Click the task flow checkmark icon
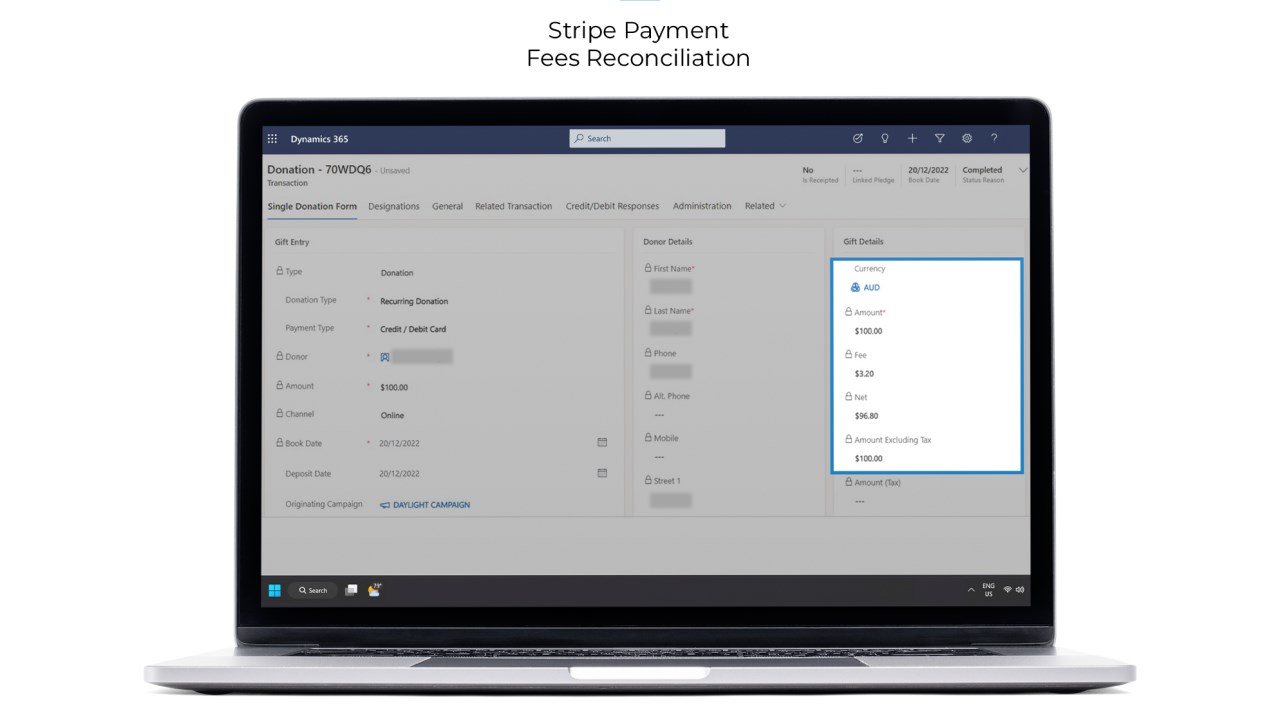Screen dimensions: 1280x720 click(858, 139)
